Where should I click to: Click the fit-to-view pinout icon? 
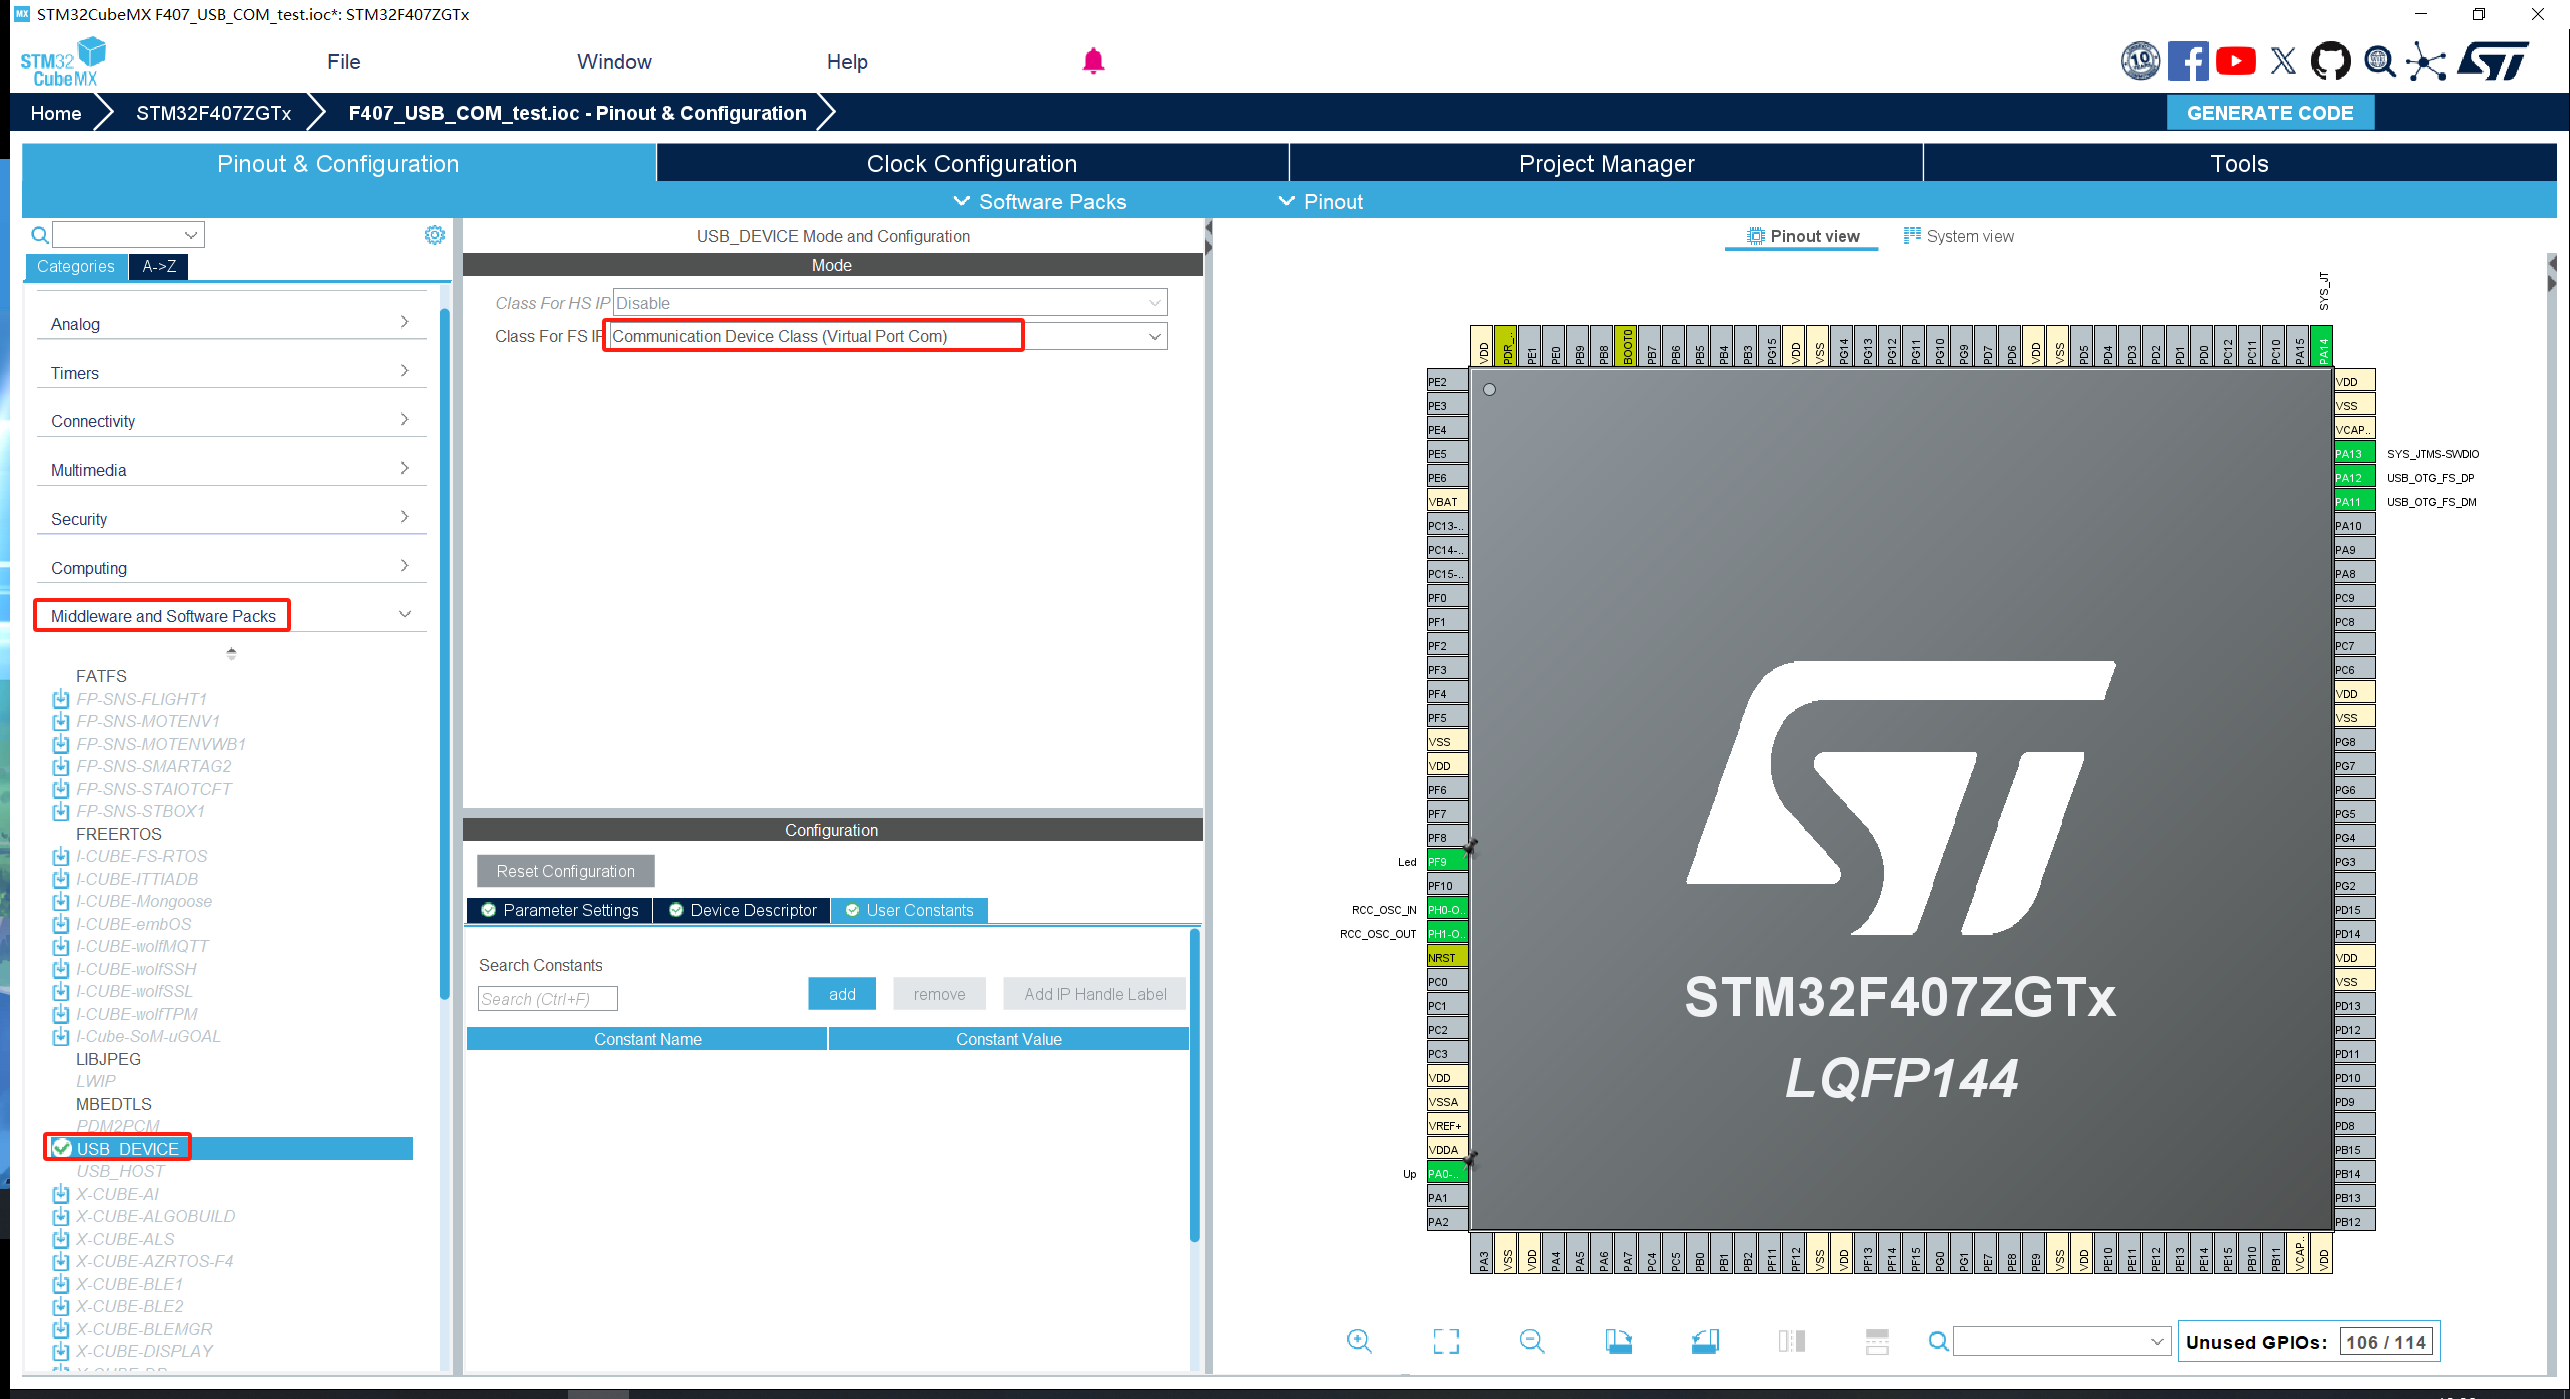(x=1446, y=1341)
